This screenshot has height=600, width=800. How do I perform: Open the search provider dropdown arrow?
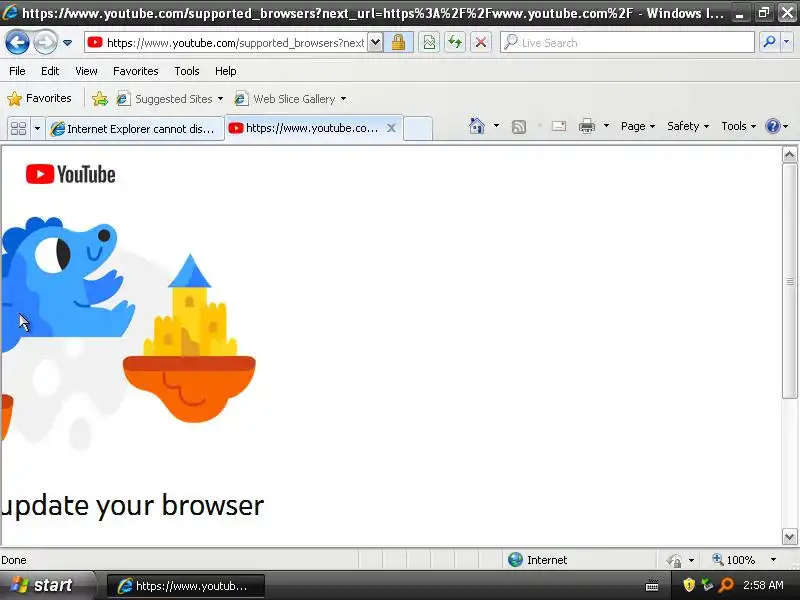(787, 42)
